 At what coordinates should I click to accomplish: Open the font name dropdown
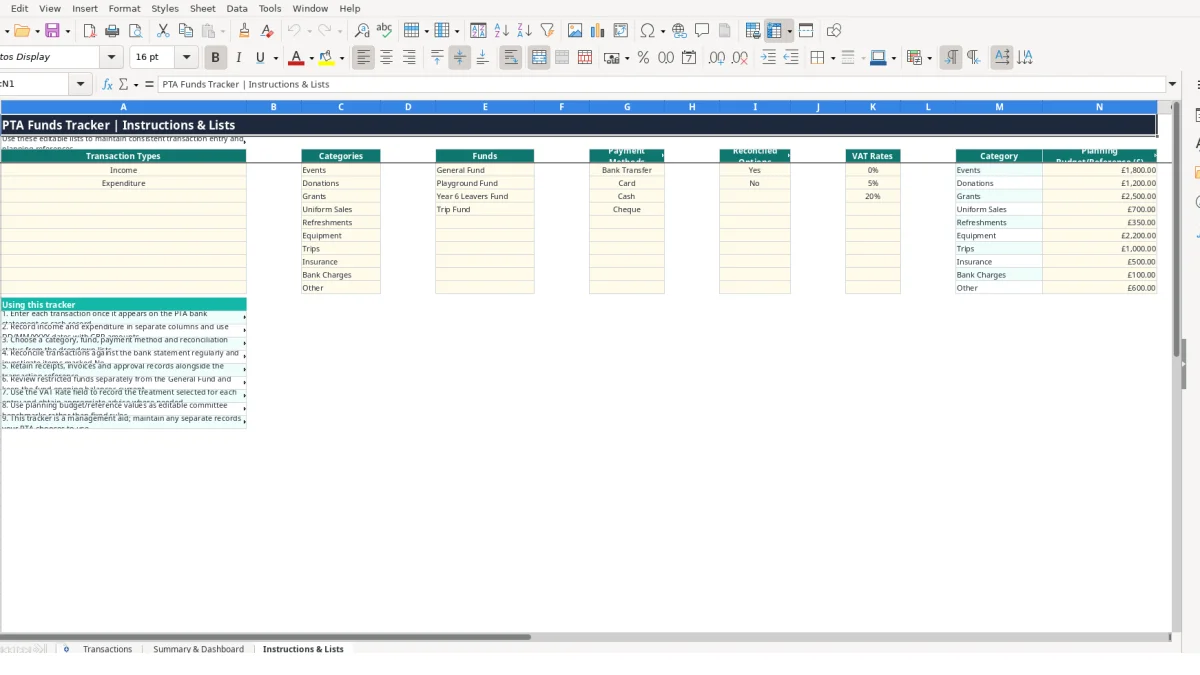pos(112,58)
